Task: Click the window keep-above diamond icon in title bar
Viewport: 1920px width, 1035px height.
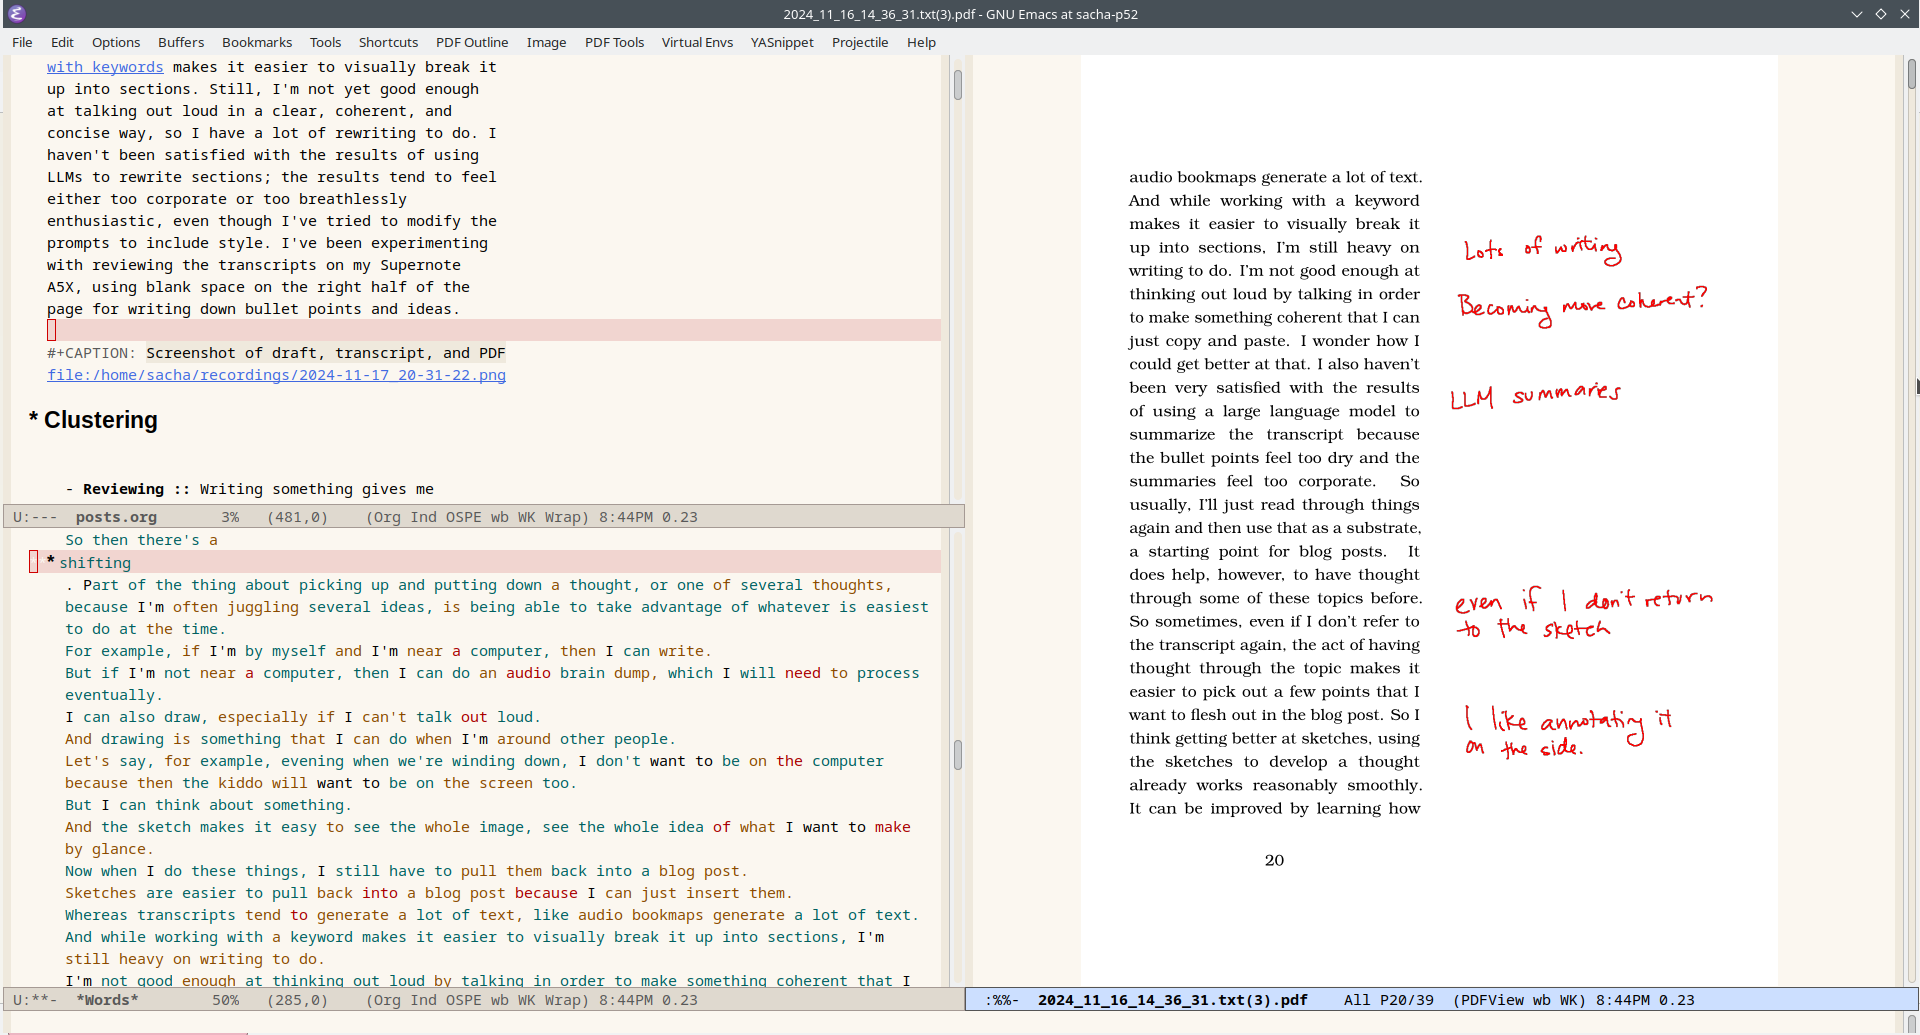Action: (1881, 14)
